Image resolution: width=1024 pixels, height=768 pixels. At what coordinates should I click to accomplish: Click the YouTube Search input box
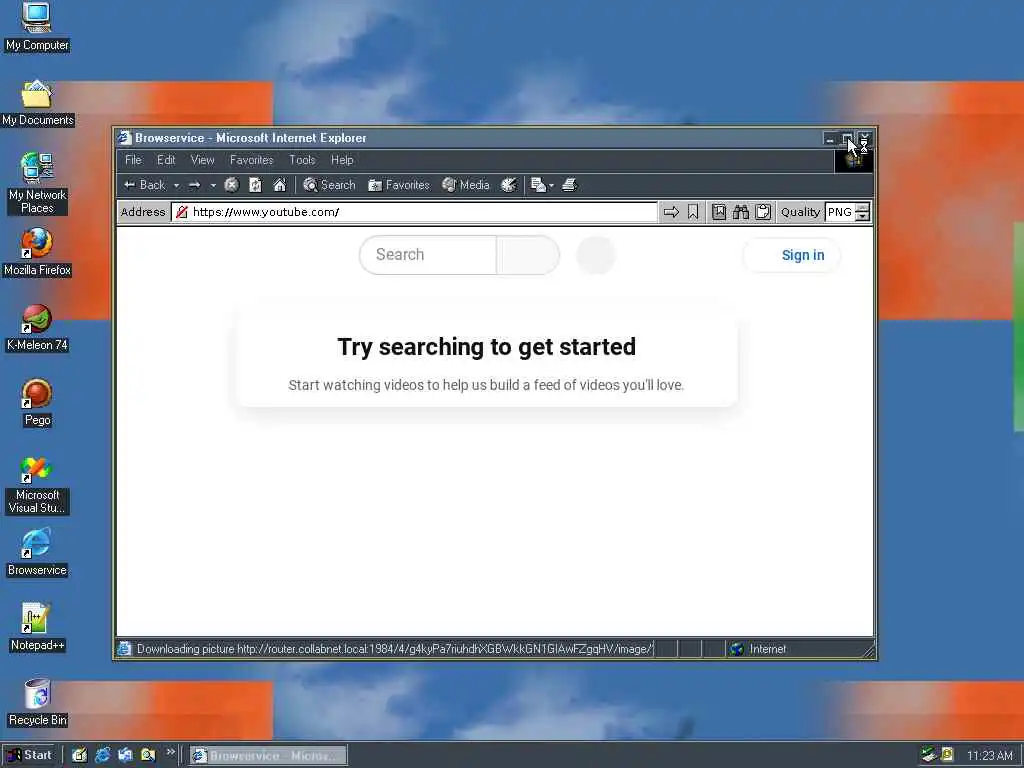click(x=428, y=255)
